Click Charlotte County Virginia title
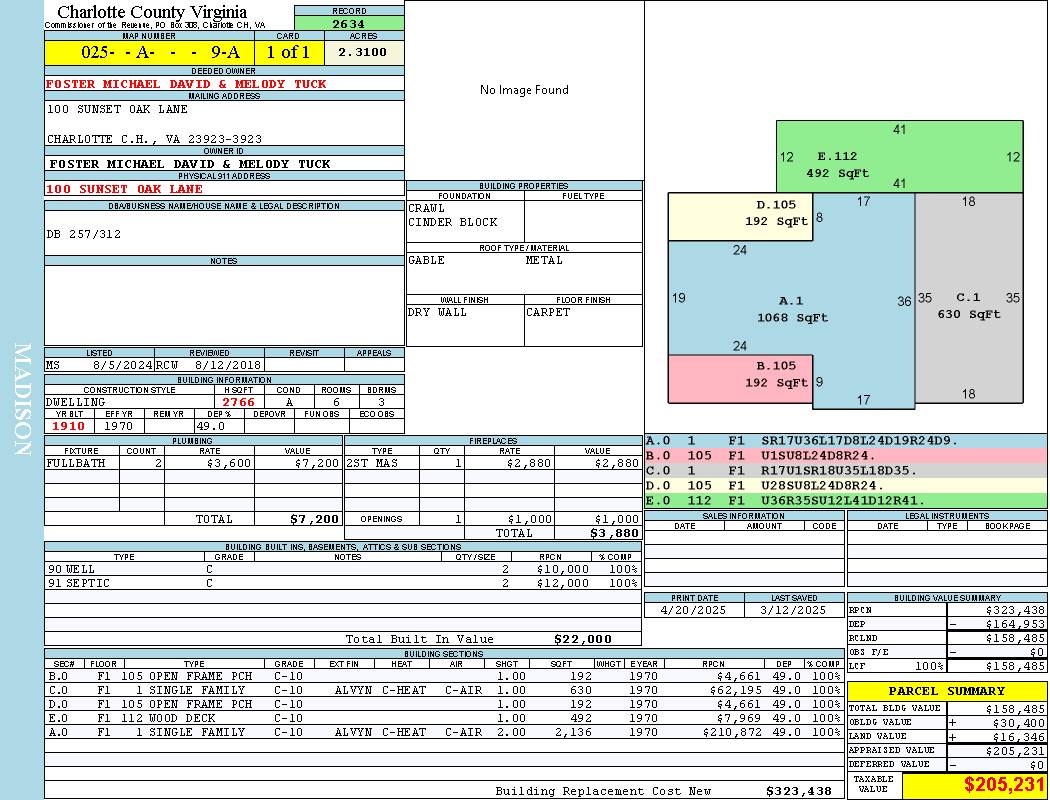Image resolution: width=1050 pixels, height=800 pixels. click(152, 12)
